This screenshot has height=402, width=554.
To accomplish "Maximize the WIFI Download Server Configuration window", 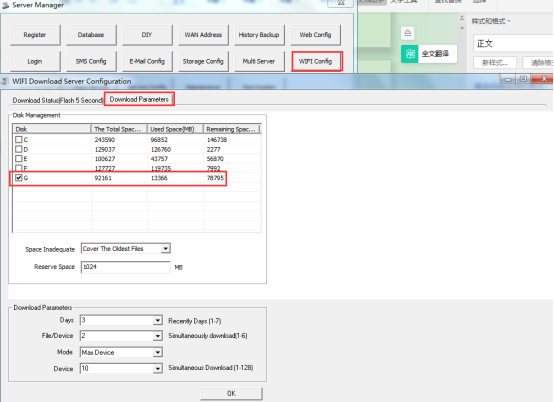I will (524, 79).
